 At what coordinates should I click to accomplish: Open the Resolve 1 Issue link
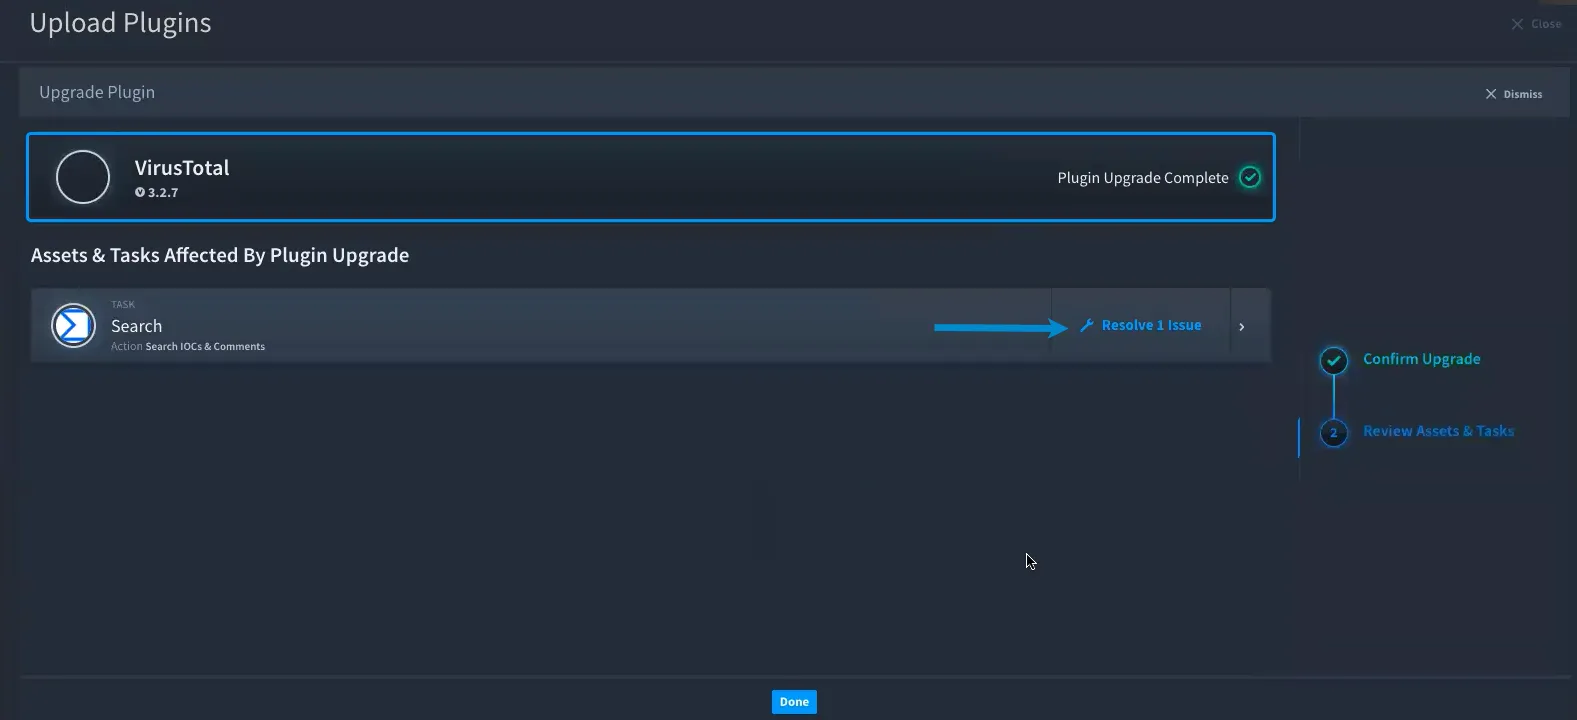click(1151, 325)
